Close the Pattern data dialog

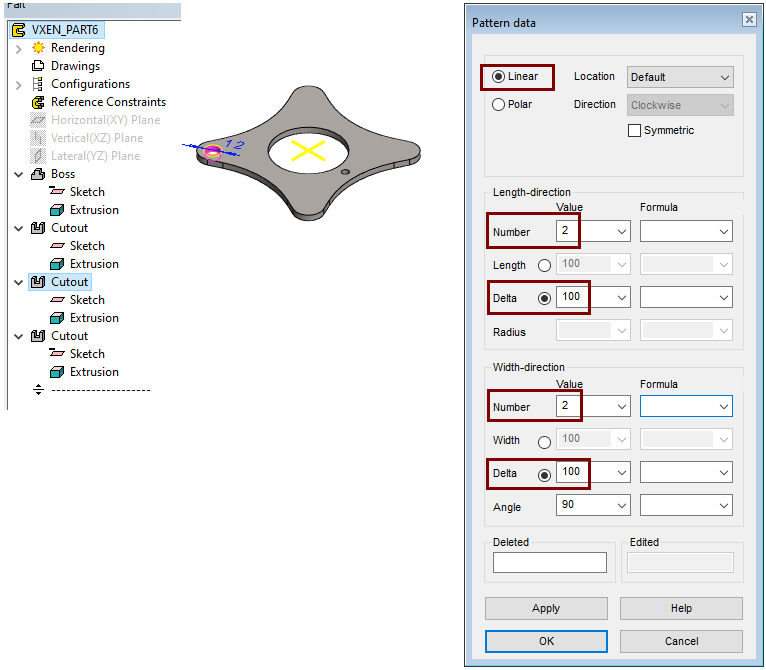pyautogui.click(x=748, y=19)
